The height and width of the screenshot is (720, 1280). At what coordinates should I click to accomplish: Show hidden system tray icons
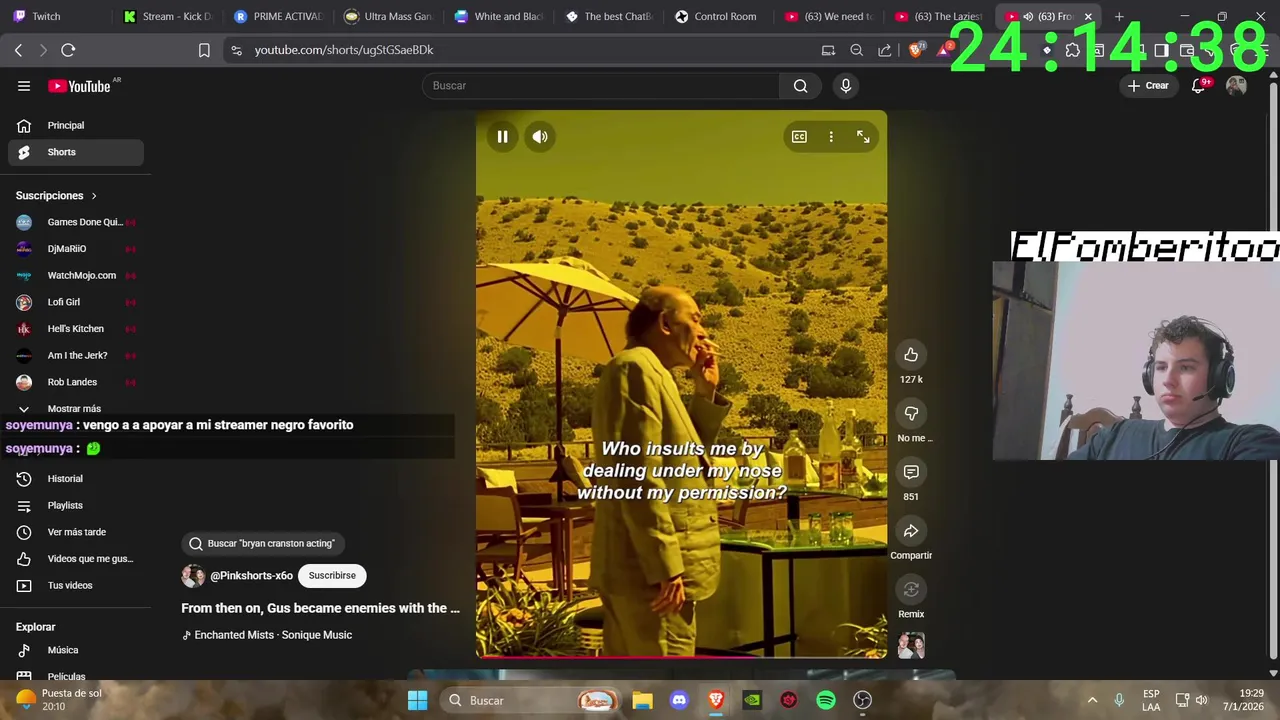point(1092,701)
